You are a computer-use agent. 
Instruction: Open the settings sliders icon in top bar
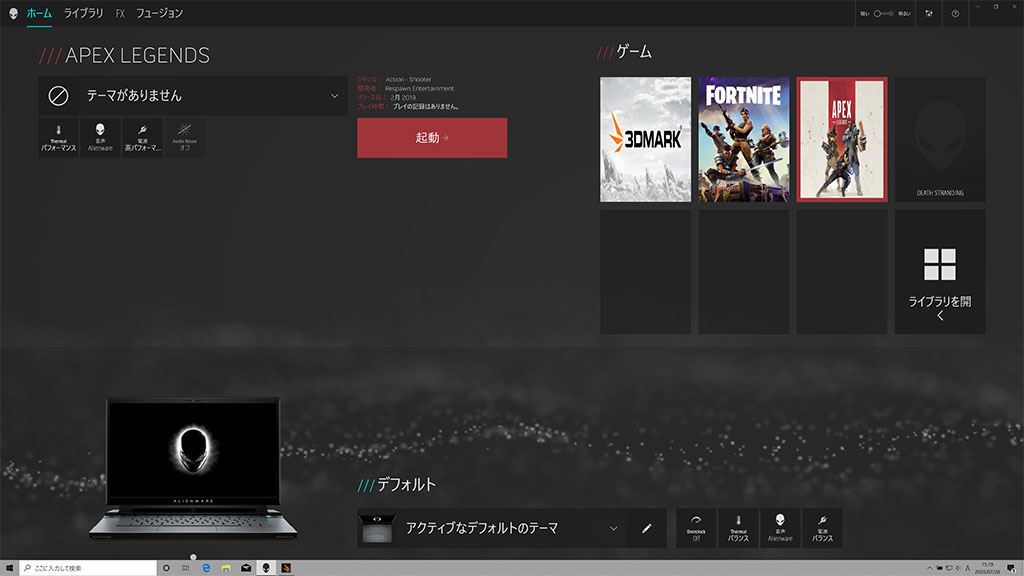(929, 13)
